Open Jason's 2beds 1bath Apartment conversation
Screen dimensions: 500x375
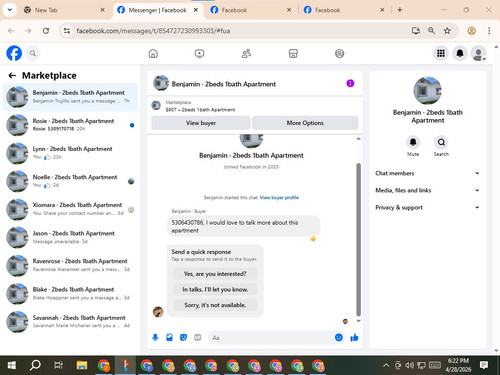tap(70, 237)
